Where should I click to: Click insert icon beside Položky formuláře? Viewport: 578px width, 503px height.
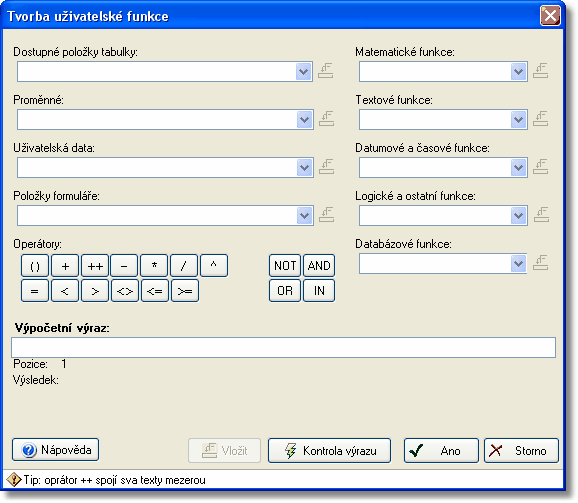[x=326, y=215]
